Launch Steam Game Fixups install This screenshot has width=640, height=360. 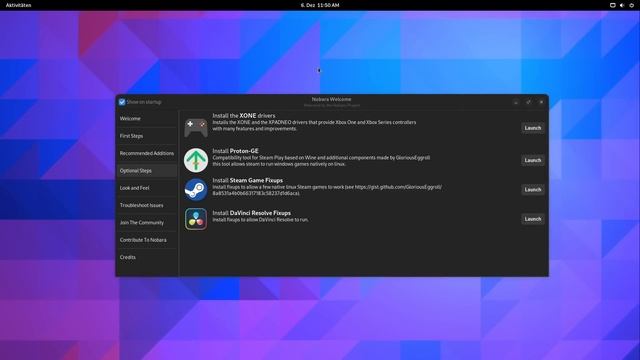pyautogui.click(x=533, y=190)
